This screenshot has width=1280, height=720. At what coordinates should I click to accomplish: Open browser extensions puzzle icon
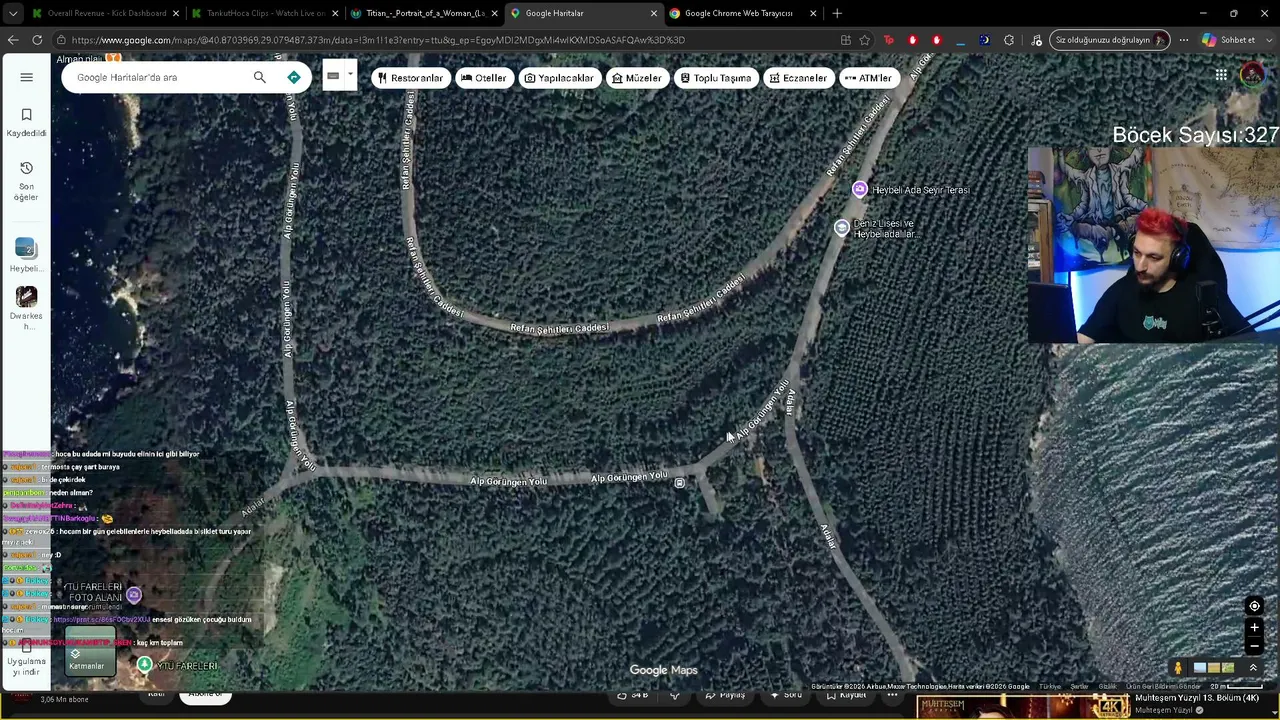[x=1009, y=40]
